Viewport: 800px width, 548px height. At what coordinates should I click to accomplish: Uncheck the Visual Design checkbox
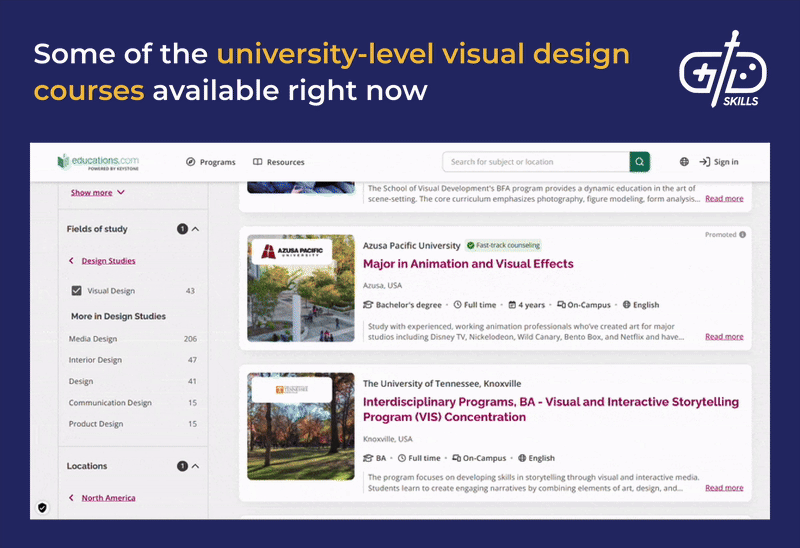77,291
